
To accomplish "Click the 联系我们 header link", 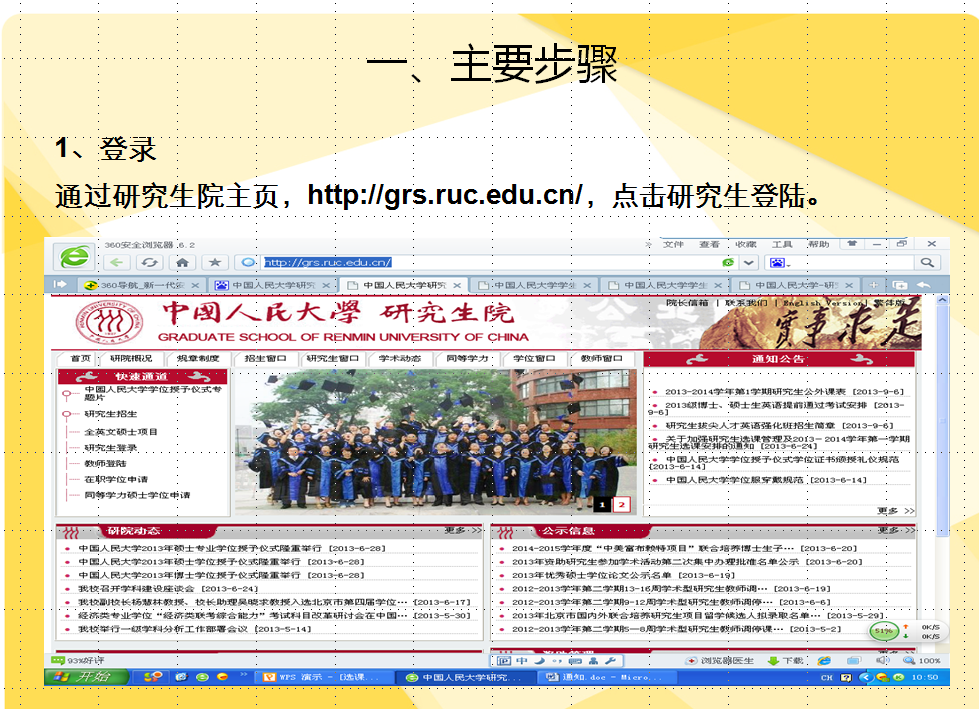I will coord(746,303).
